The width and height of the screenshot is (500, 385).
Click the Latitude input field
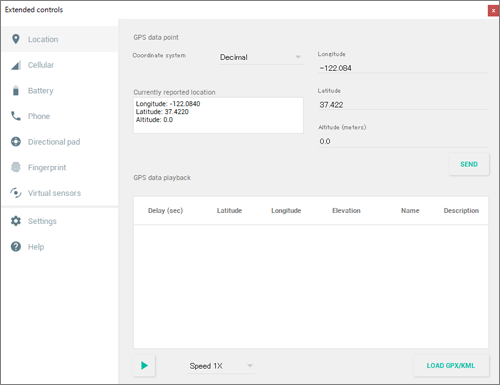click(x=403, y=105)
